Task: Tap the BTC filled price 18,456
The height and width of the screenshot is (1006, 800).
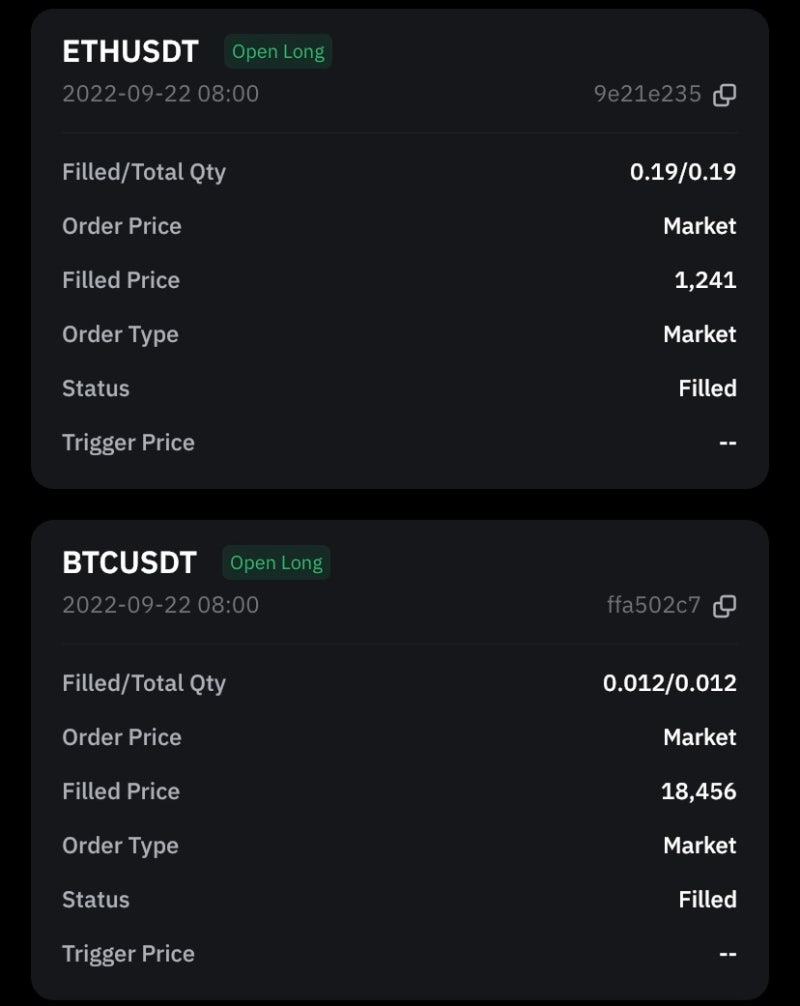Action: click(x=698, y=792)
